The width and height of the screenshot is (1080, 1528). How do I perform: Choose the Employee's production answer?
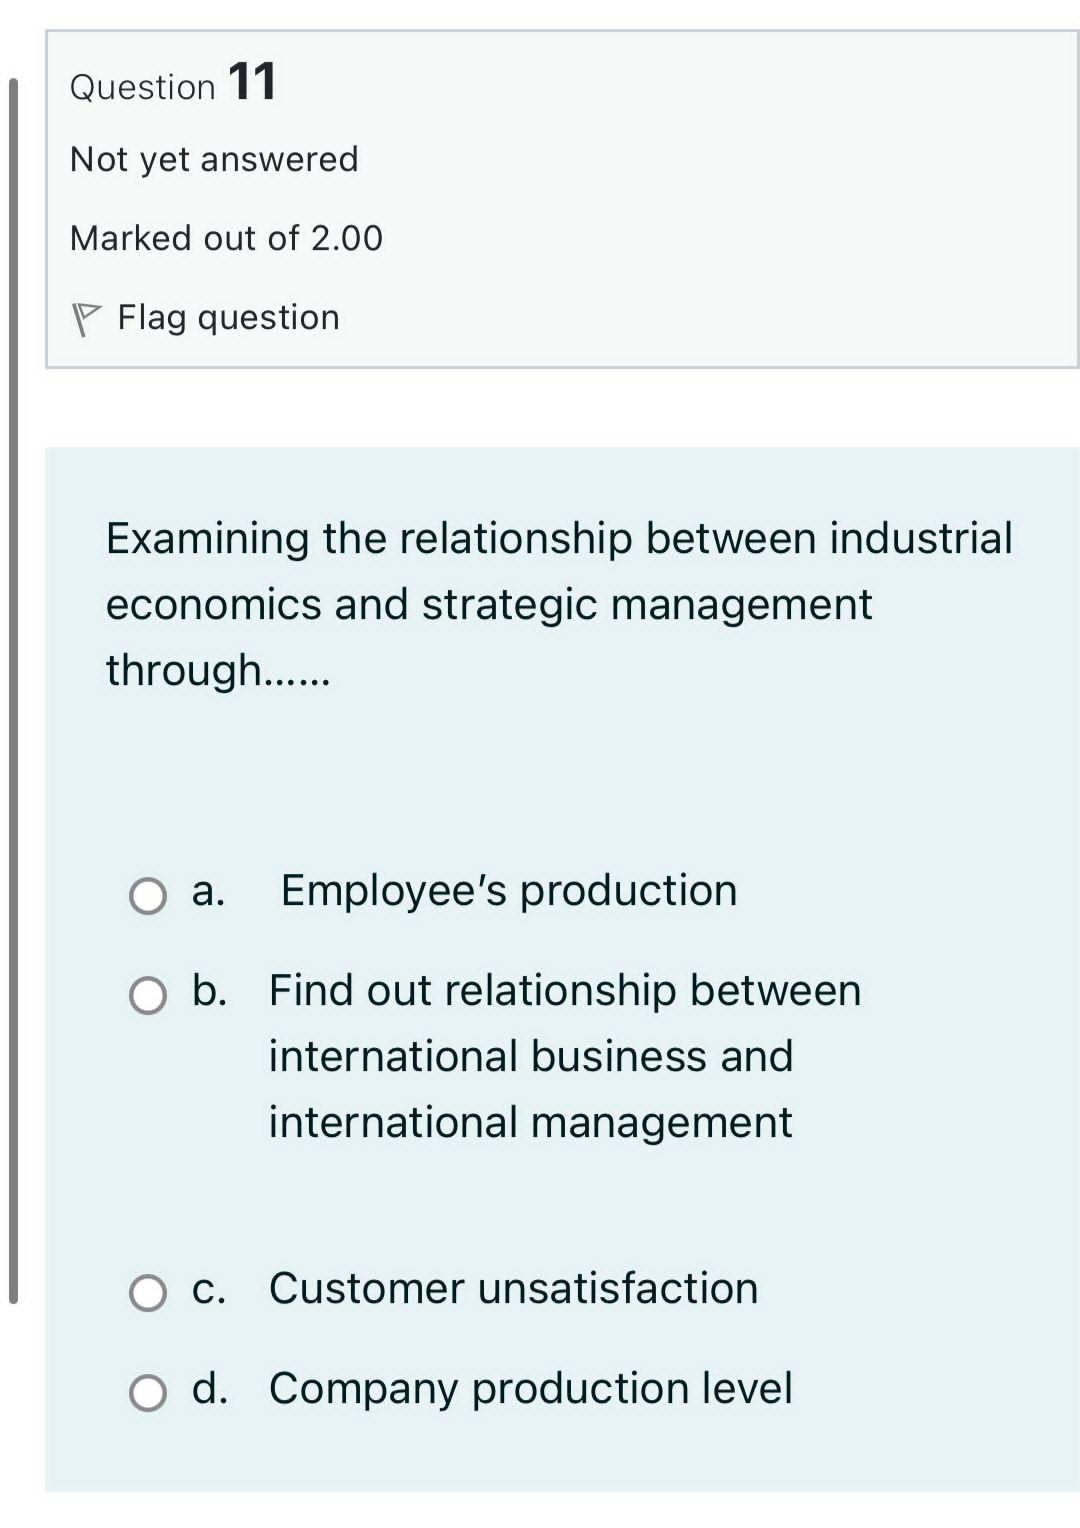pos(507,890)
